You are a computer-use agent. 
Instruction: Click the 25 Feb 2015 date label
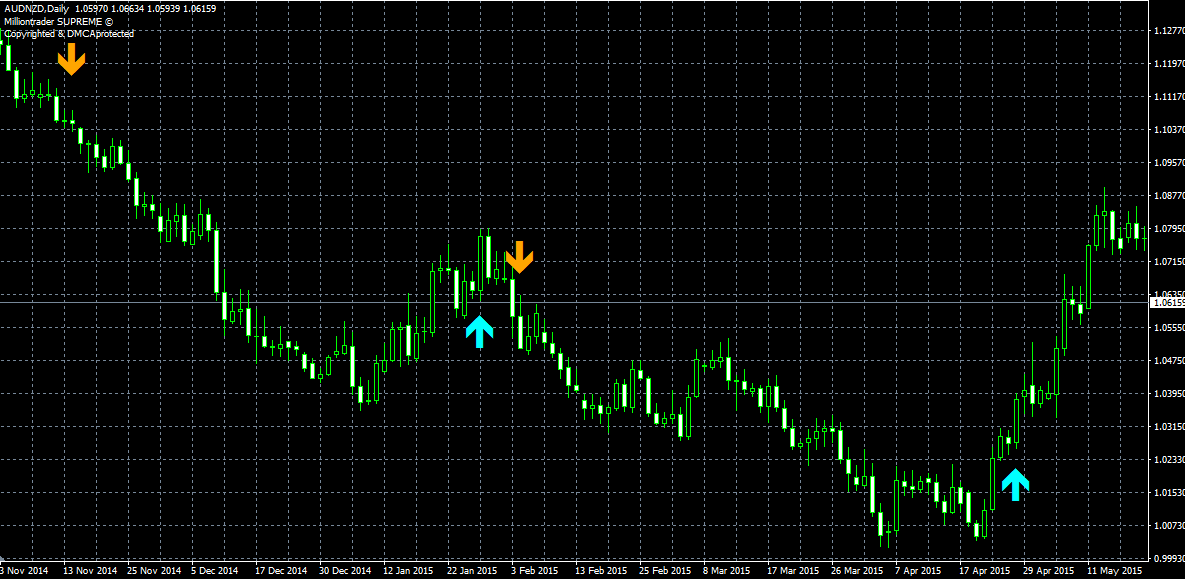pos(666,571)
